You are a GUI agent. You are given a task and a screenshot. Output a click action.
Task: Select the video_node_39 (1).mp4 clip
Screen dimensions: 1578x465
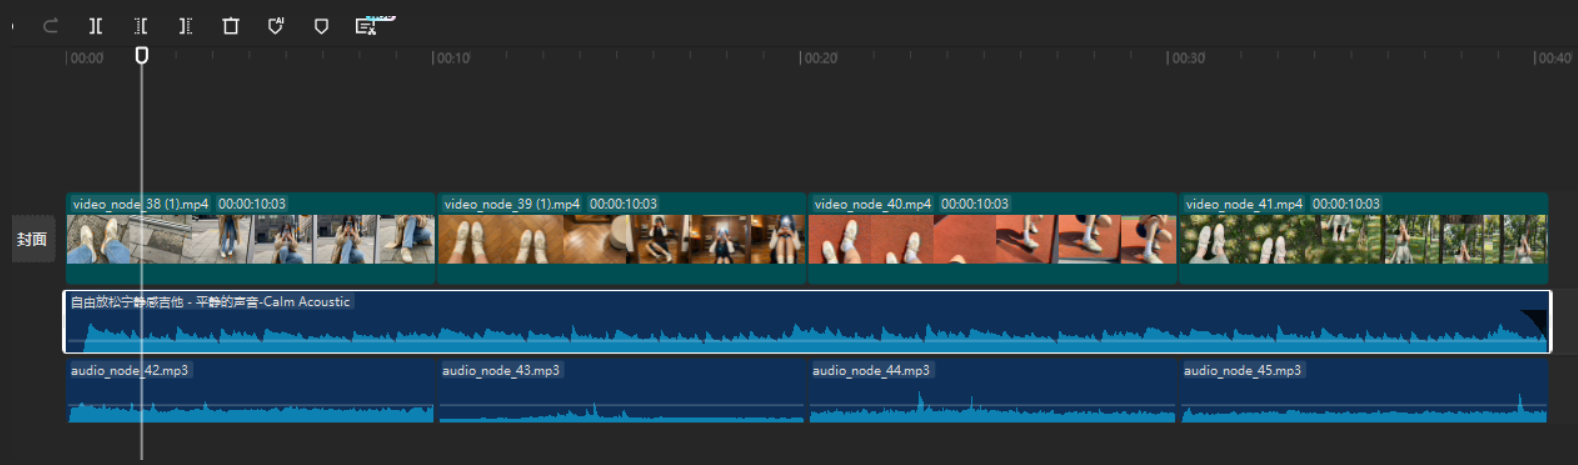[622, 238]
